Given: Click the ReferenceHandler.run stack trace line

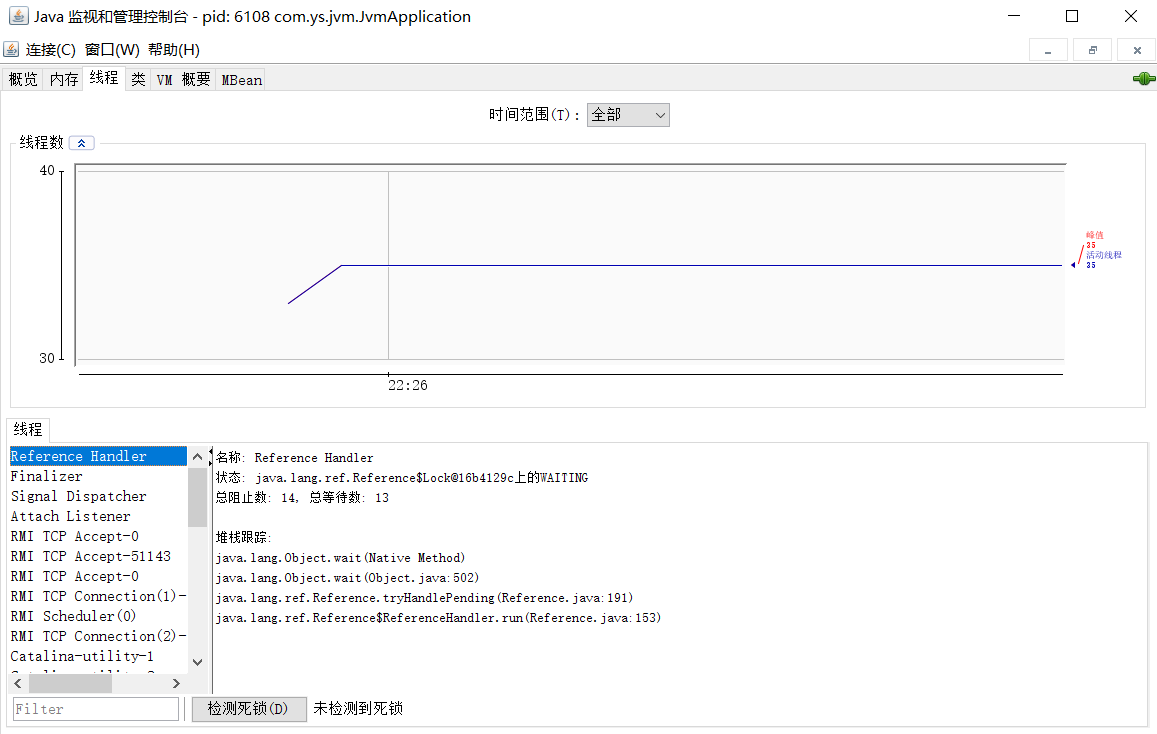Looking at the screenshot, I should 438,617.
